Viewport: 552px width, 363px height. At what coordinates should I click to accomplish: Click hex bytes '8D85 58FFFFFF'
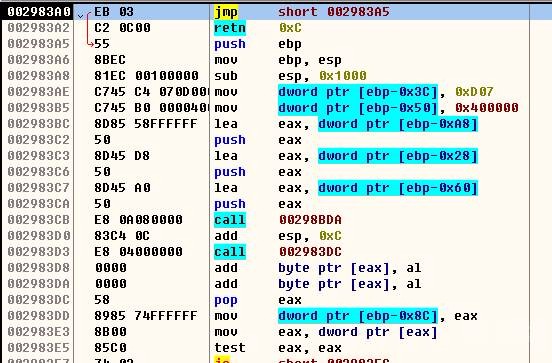tap(146, 124)
